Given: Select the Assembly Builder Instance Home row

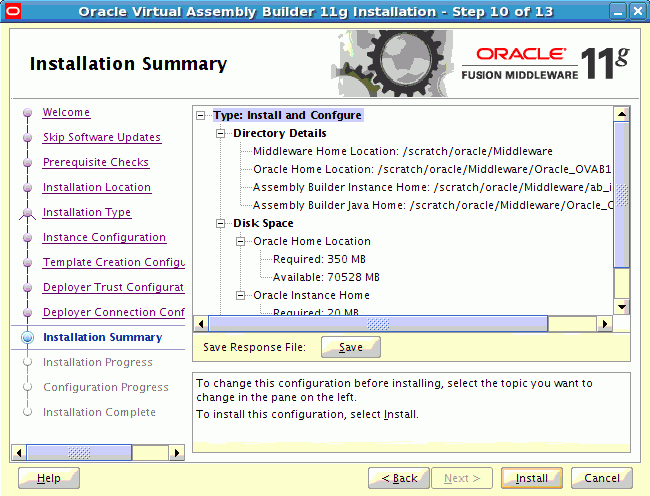Looking at the screenshot, I should [432, 187].
